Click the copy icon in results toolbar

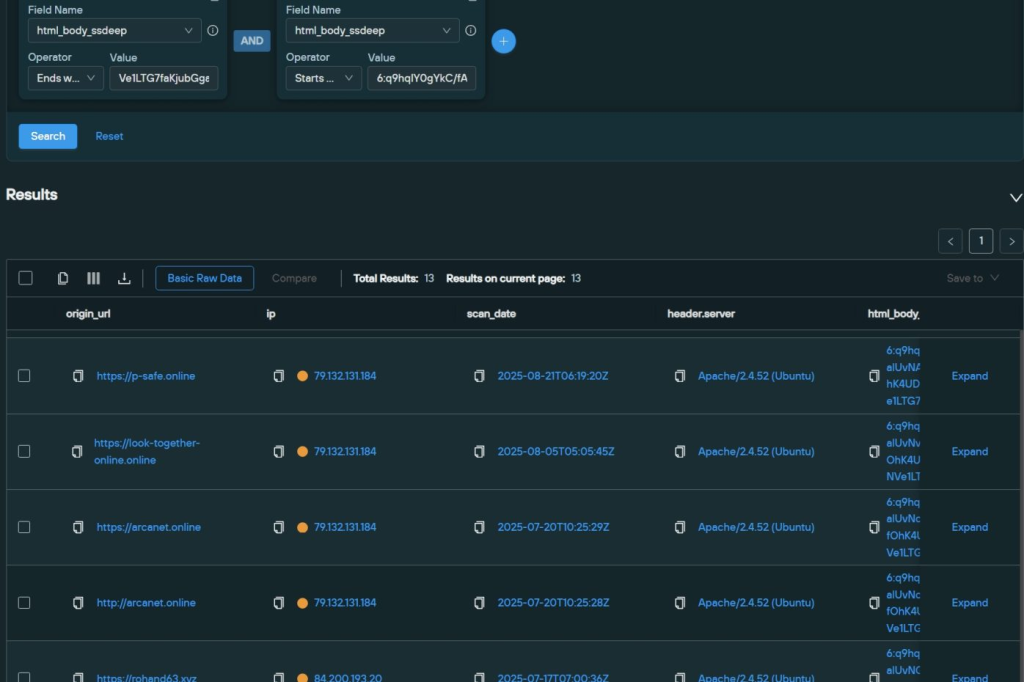(63, 278)
